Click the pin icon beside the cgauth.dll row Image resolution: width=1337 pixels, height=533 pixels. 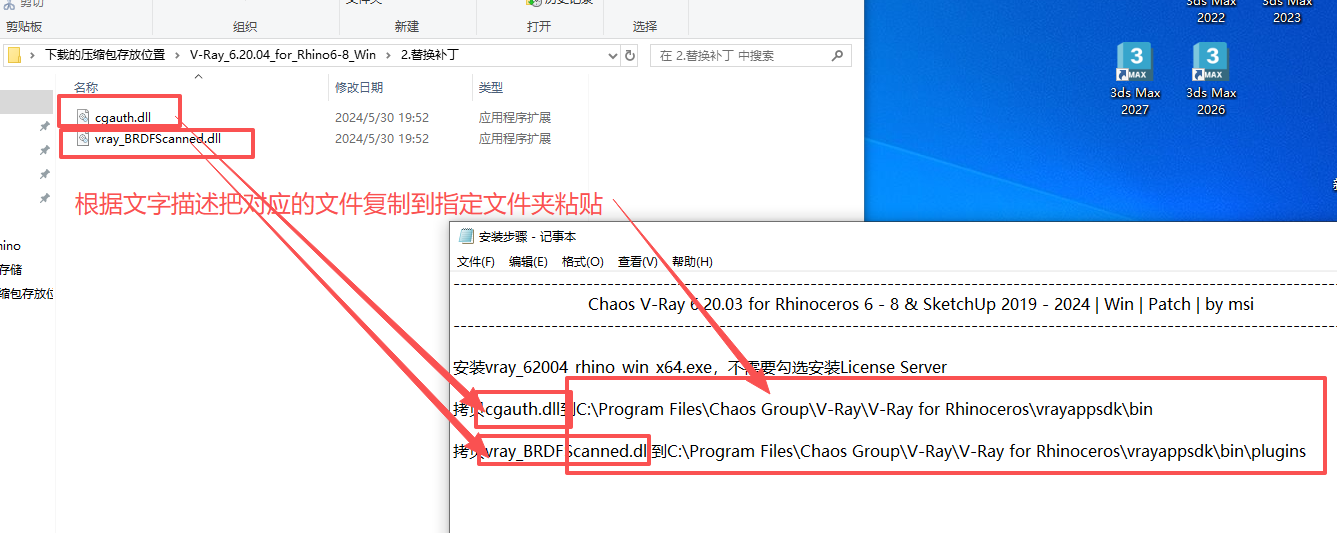click(x=44, y=126)
